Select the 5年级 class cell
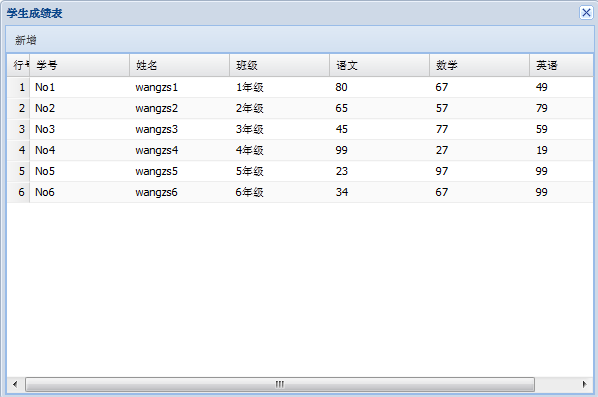 (x=280, y=171)
